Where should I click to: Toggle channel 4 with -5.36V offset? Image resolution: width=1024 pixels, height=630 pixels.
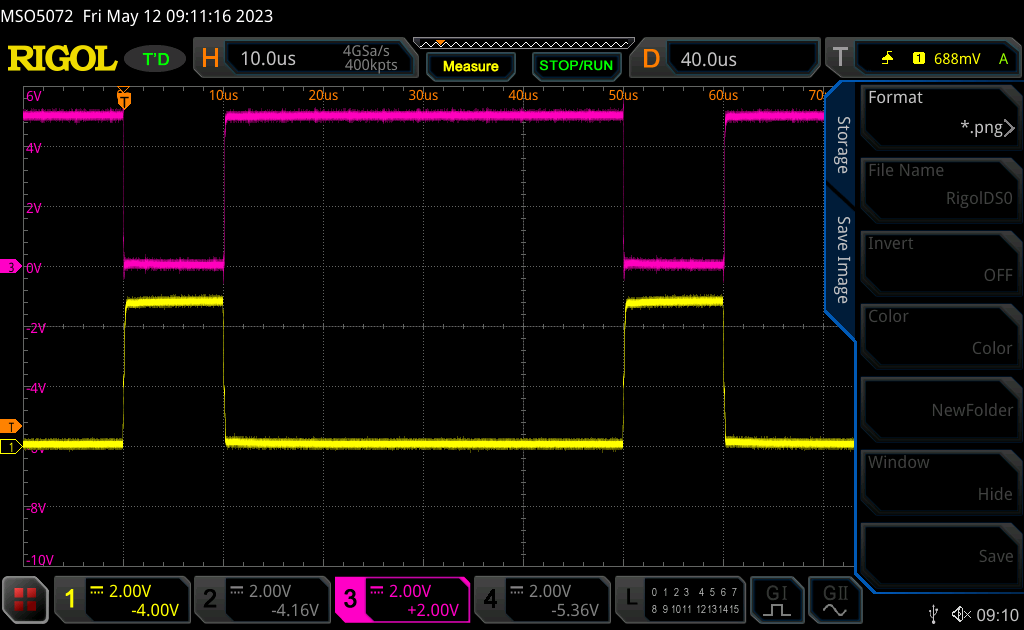tap(542, 600)
